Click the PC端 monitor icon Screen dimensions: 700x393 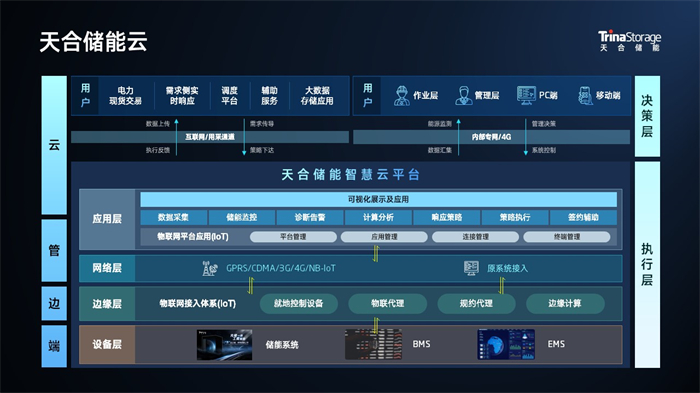(526, 95)
